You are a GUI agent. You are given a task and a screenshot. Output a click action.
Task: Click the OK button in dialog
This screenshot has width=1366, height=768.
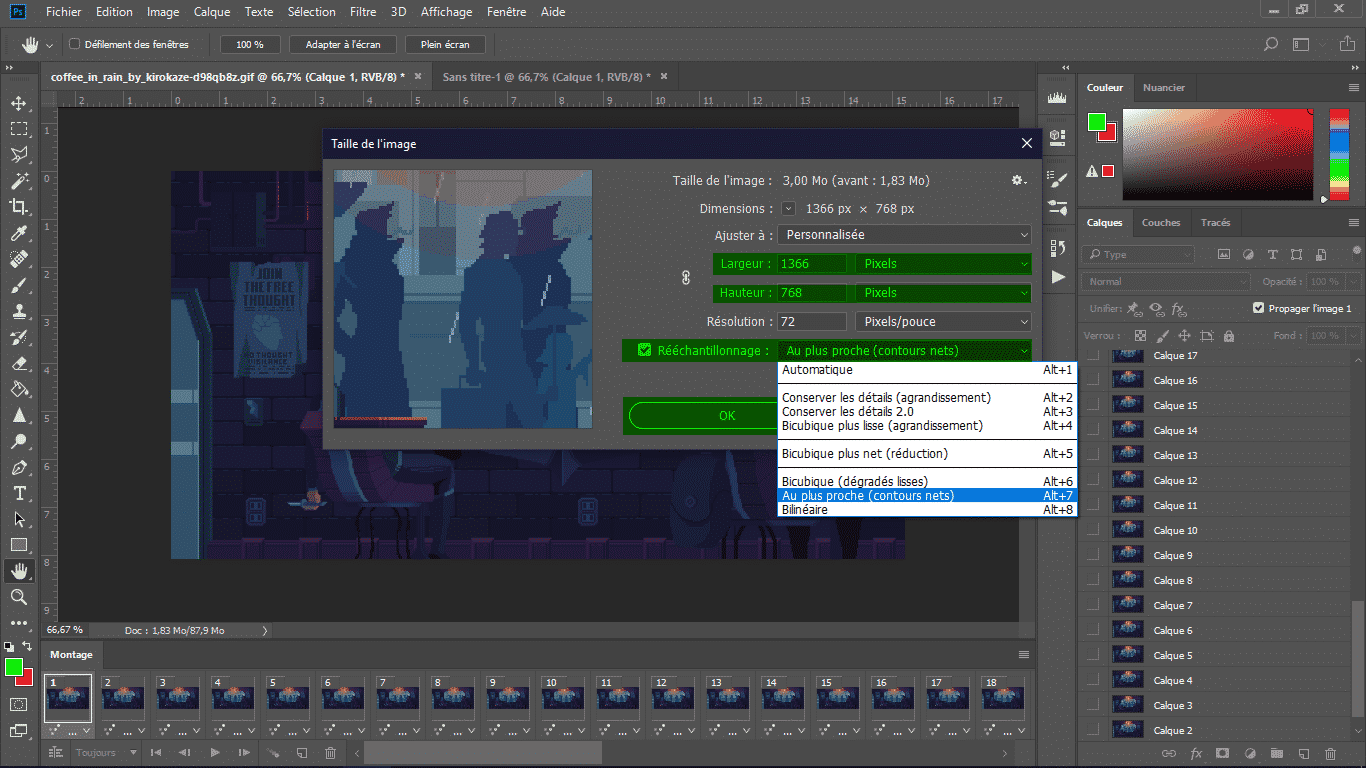727,416
